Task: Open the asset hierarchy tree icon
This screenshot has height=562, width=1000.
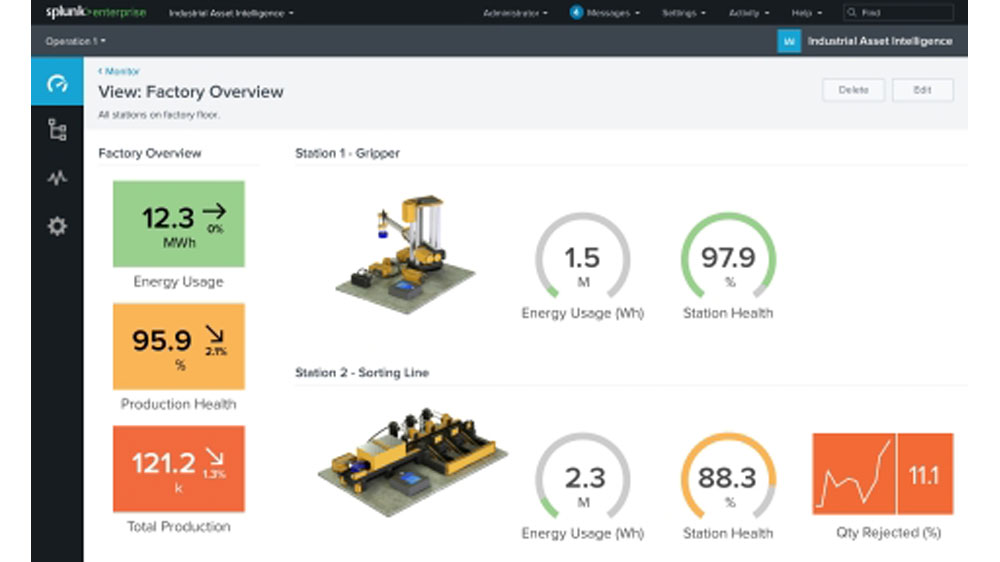Action: coord(57,130)
